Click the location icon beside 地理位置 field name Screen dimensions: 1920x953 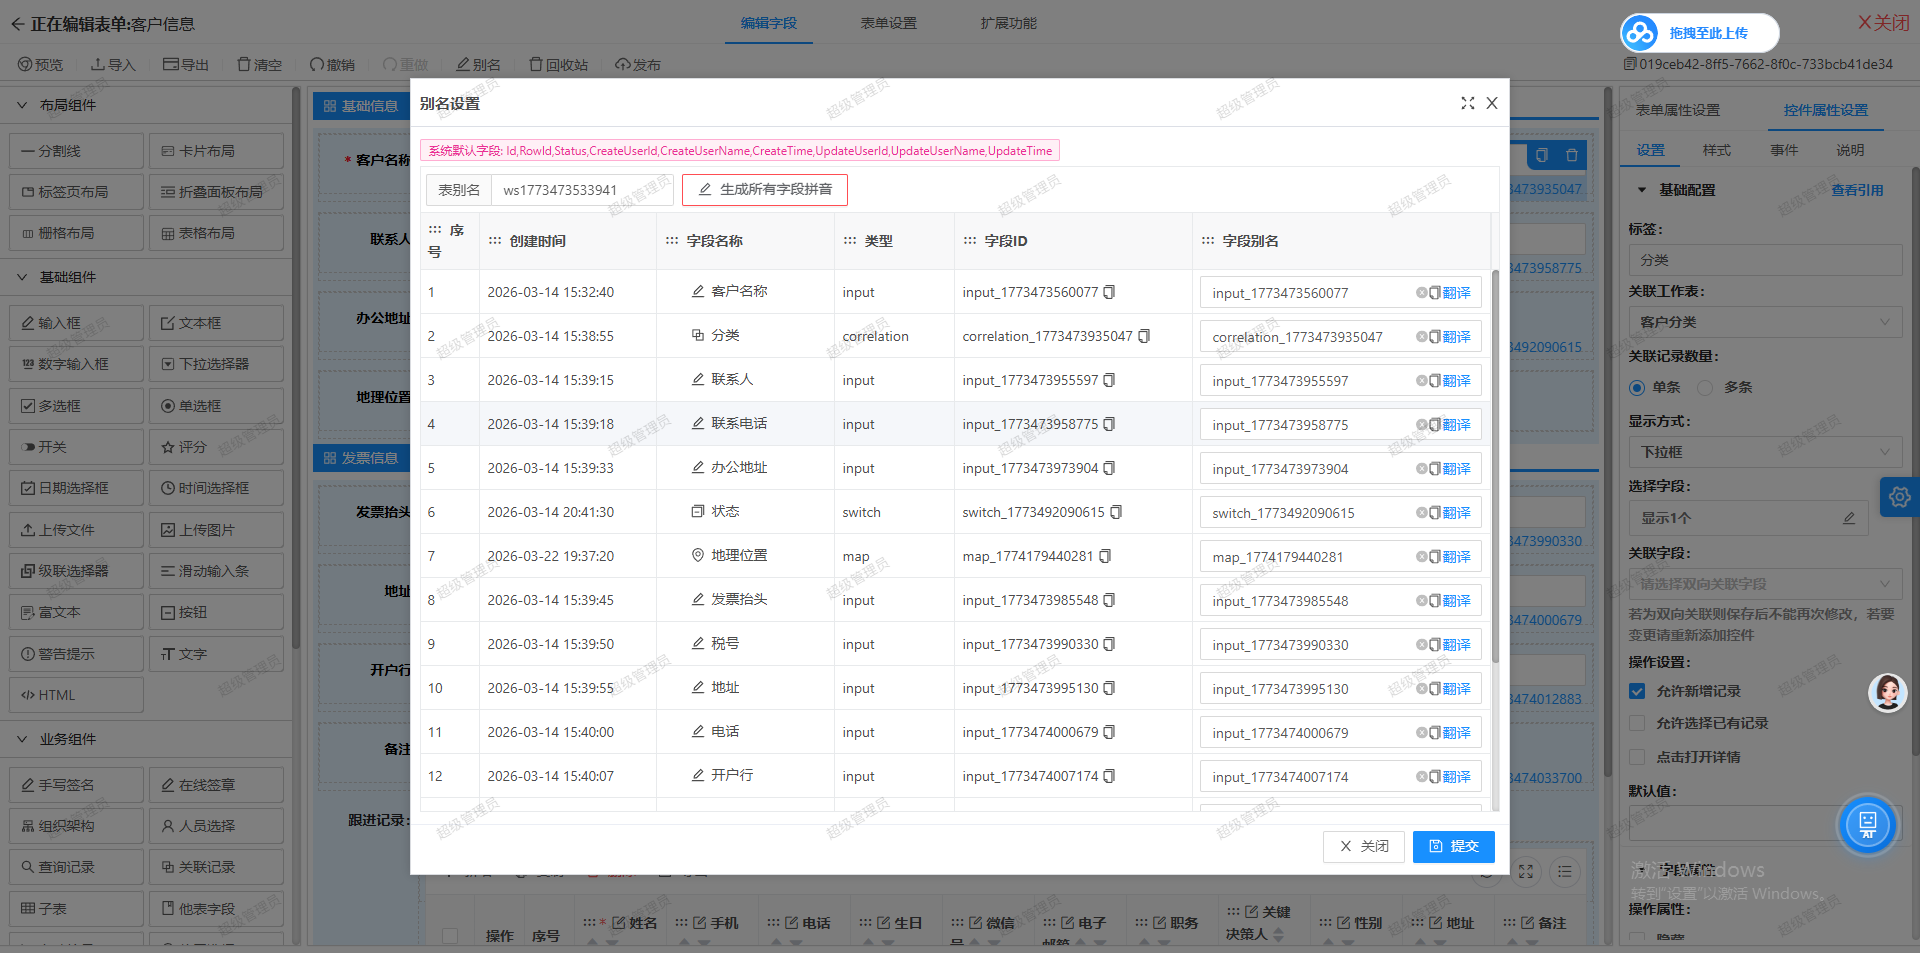tap(698, 555)
